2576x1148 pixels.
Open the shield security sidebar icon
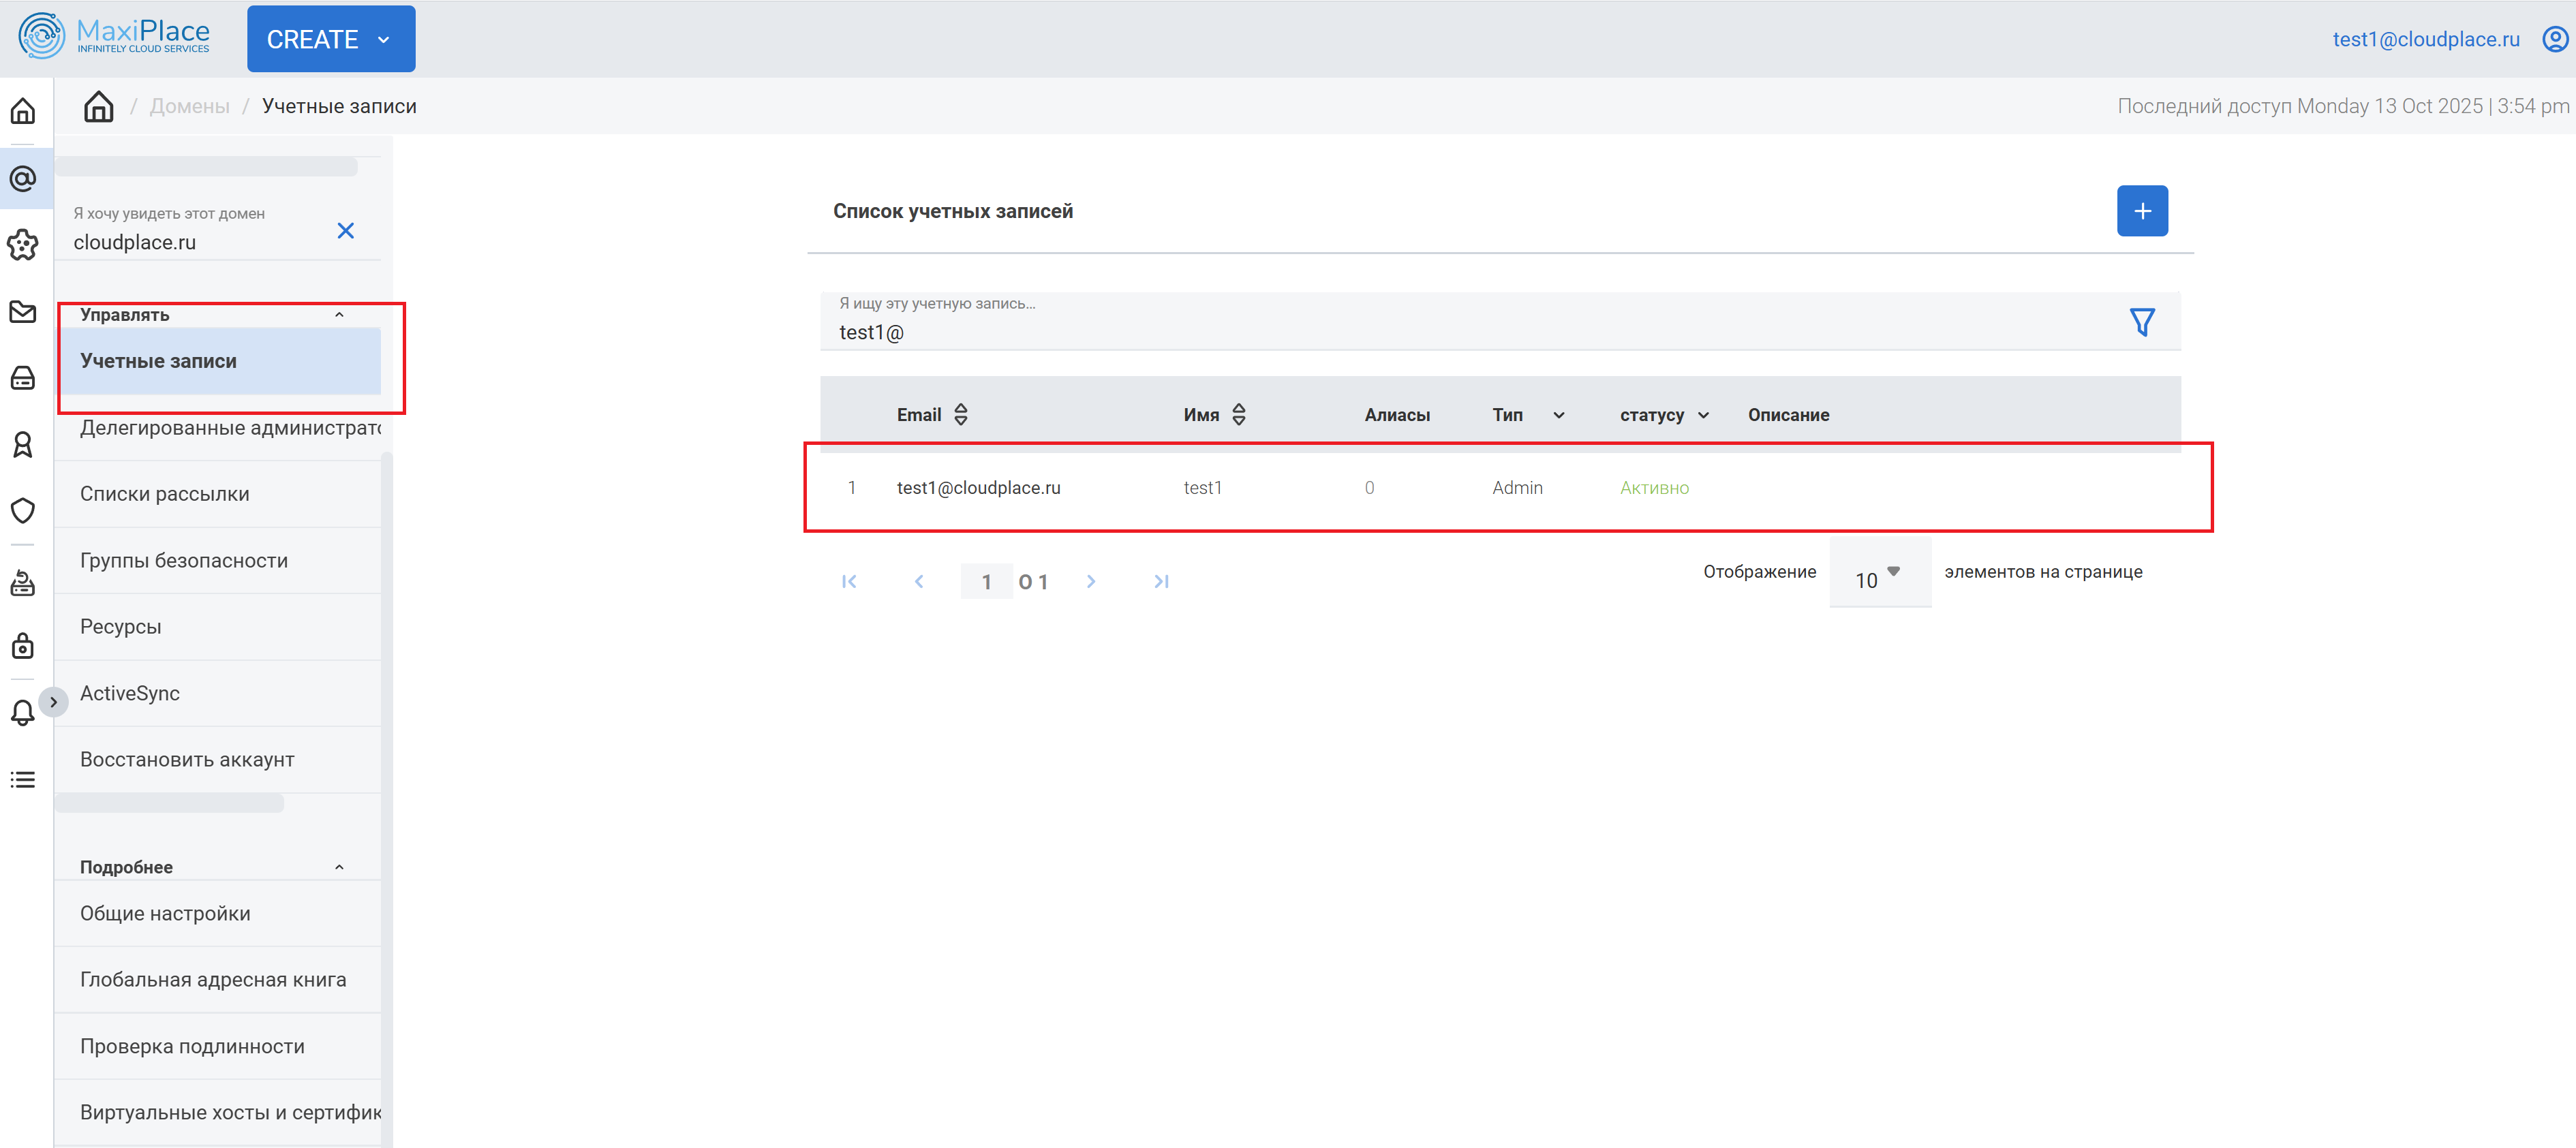coord(23,510)
